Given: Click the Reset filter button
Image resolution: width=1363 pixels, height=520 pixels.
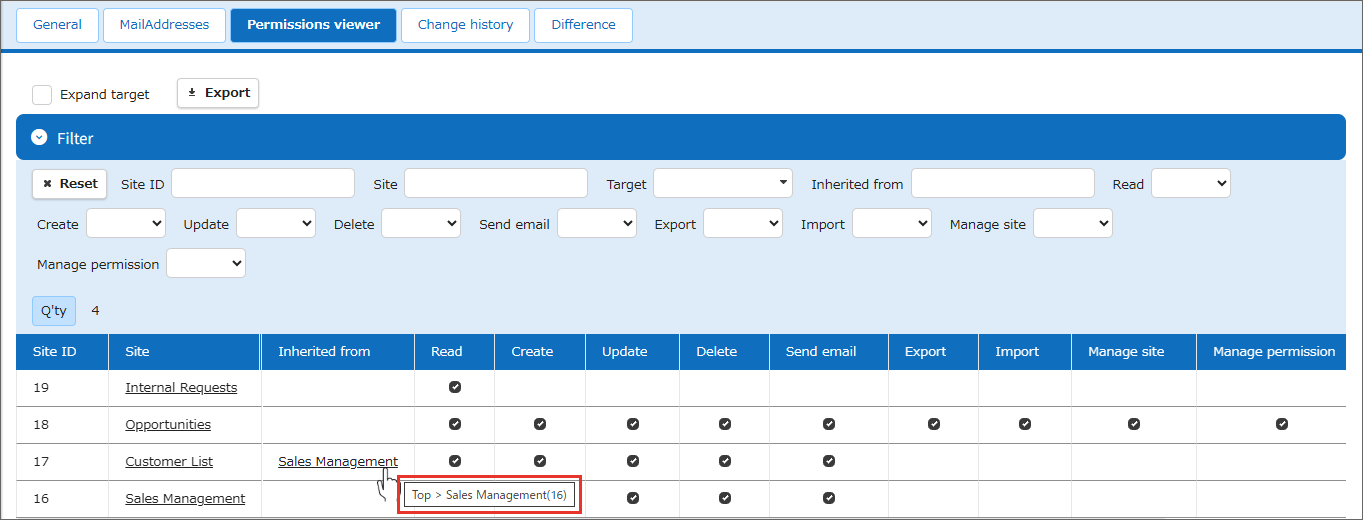Looking at the screenshot, I should [x=70, y=184].
